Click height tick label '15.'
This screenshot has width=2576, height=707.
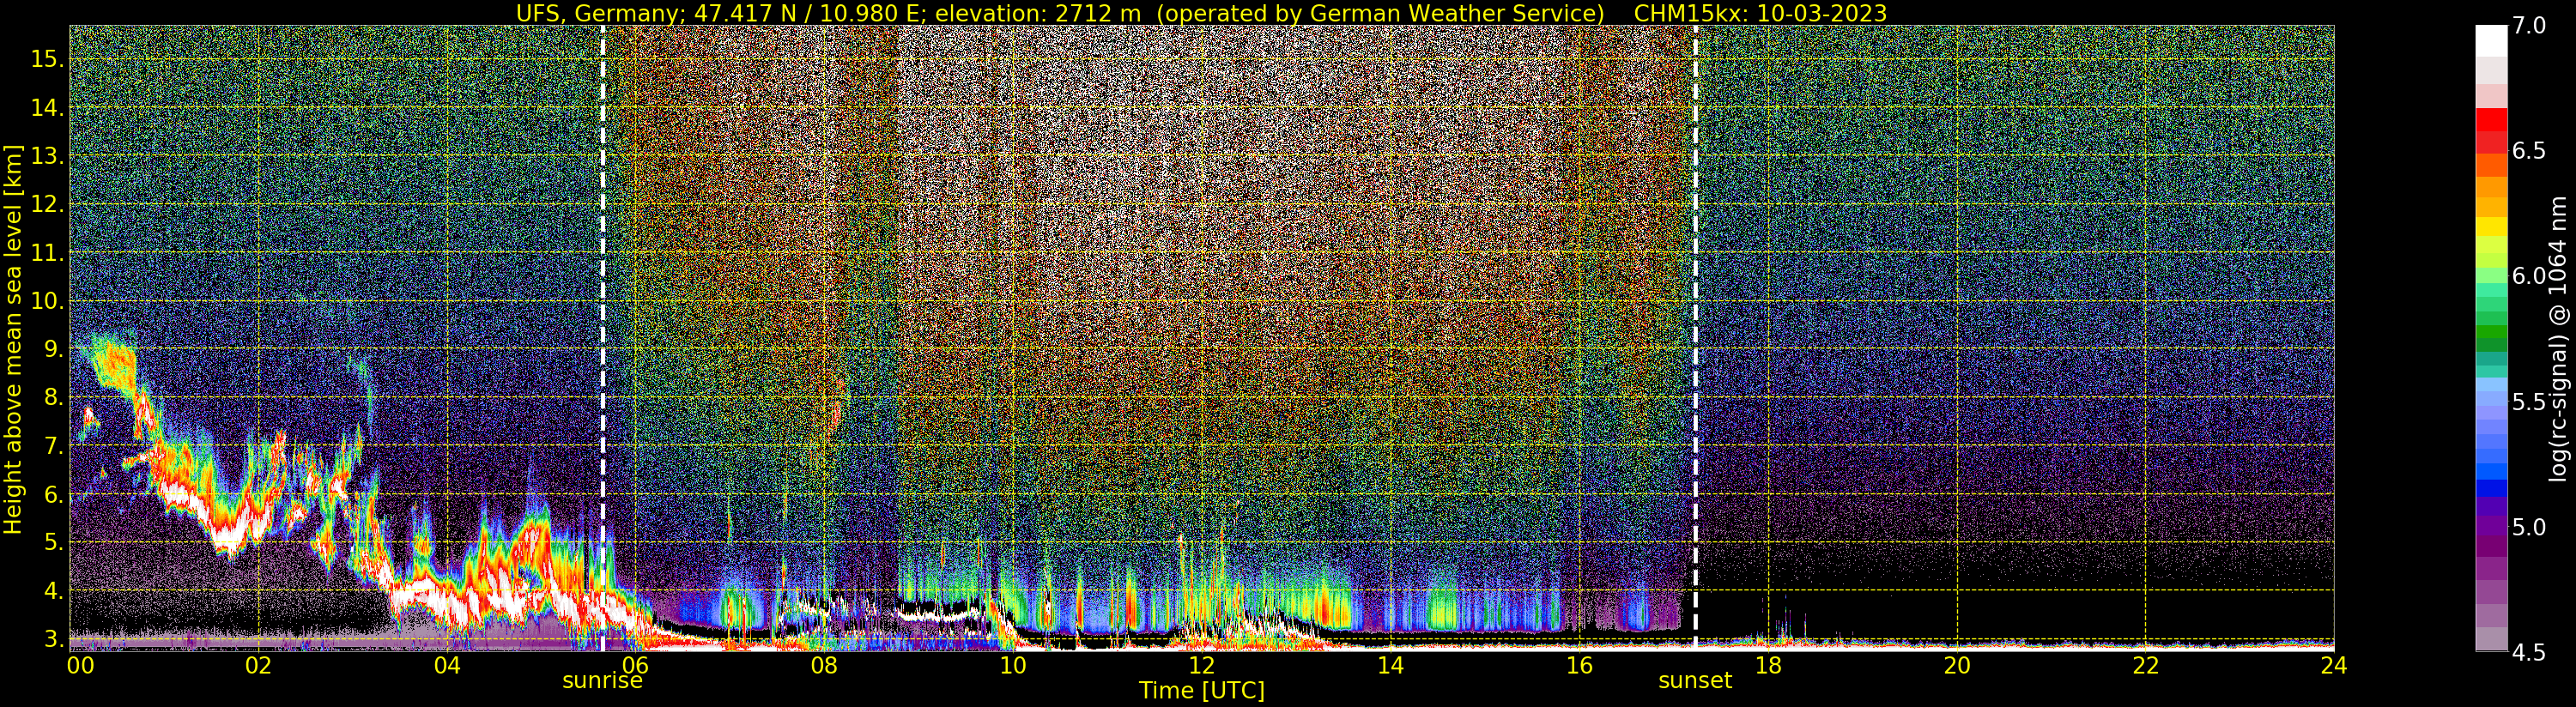click(x=46, y=59)
